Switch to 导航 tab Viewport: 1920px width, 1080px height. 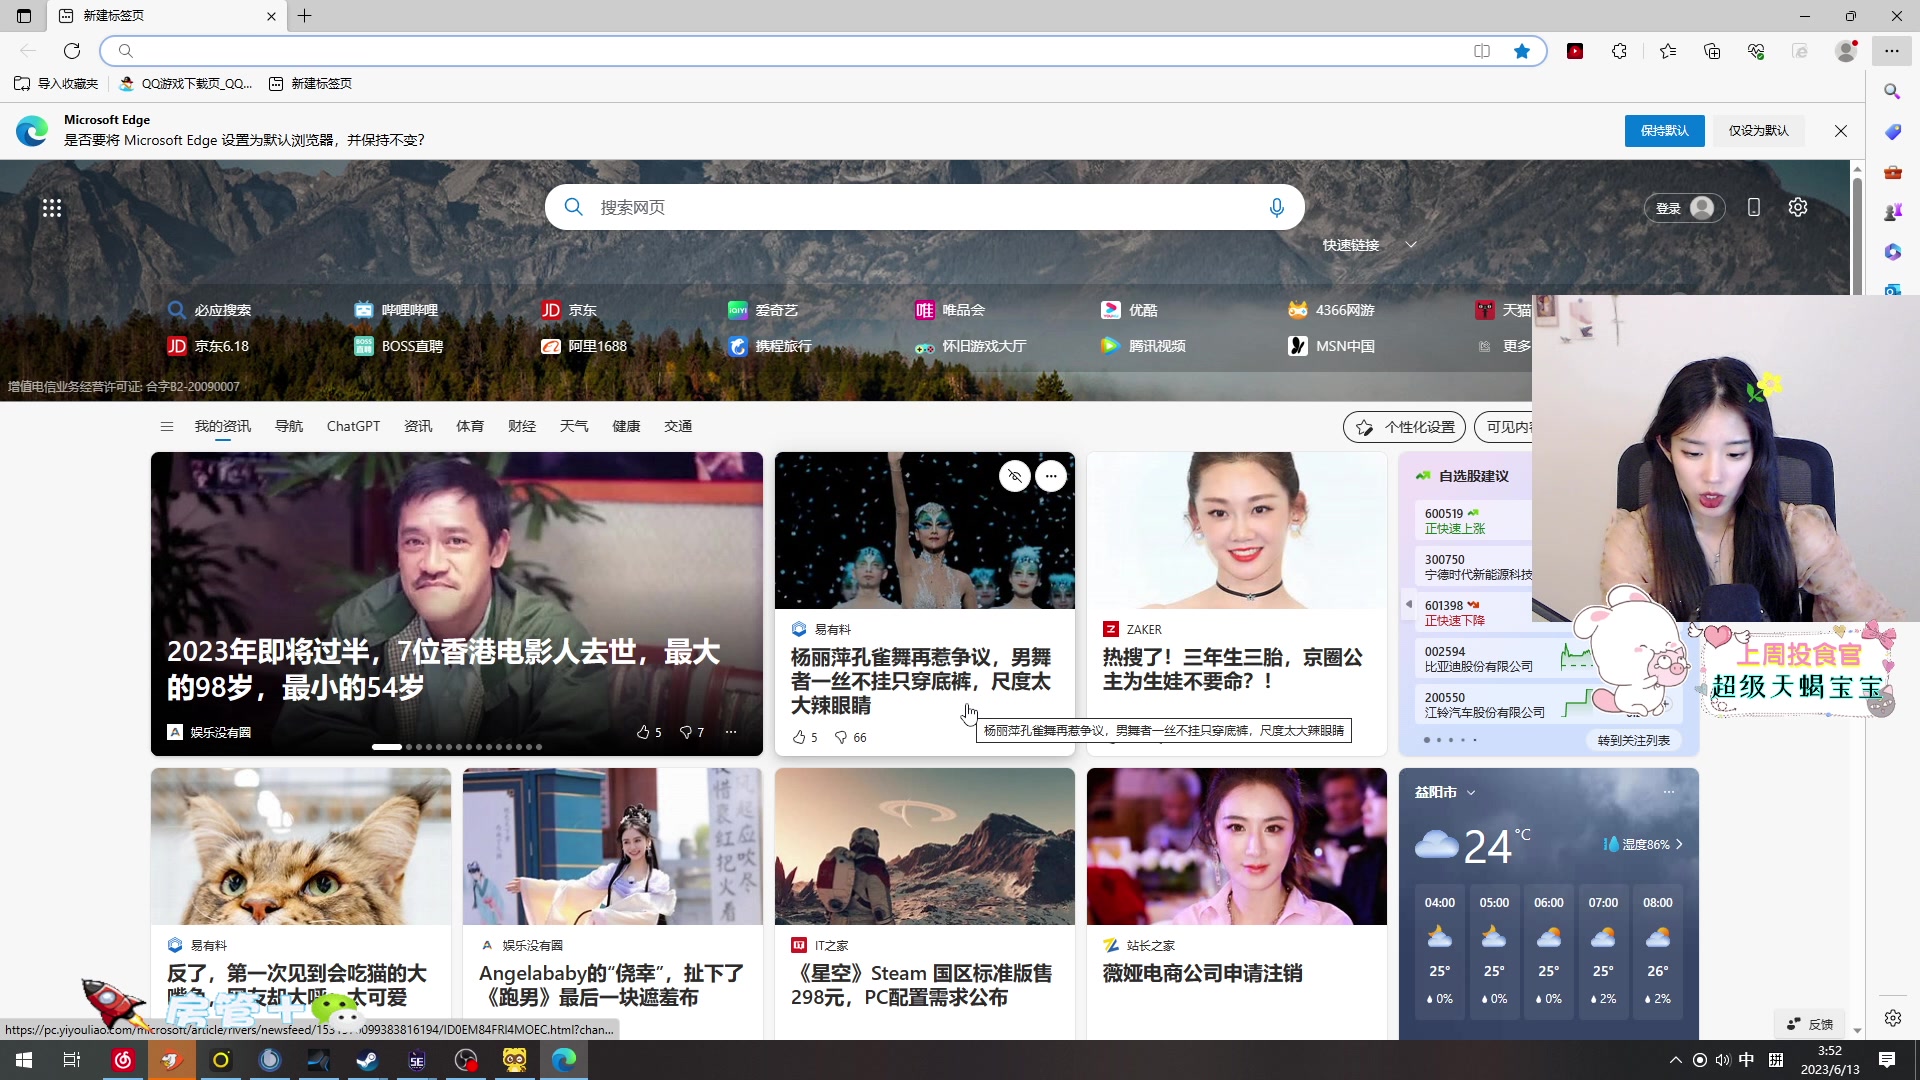pos(289,426)
